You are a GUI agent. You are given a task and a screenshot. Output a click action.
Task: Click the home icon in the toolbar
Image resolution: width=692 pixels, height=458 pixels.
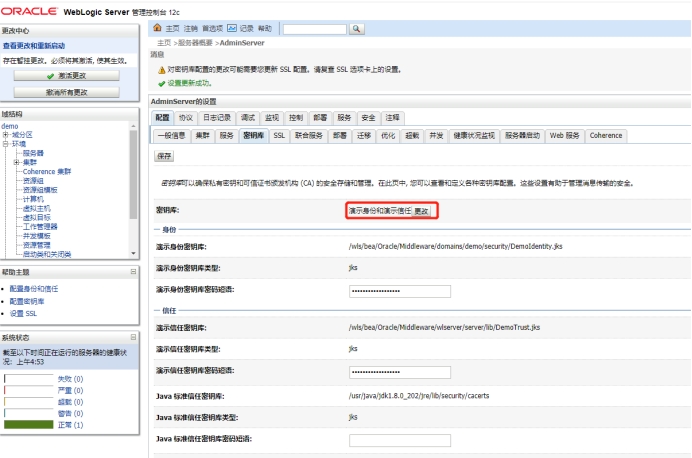[x=157, y=28]
